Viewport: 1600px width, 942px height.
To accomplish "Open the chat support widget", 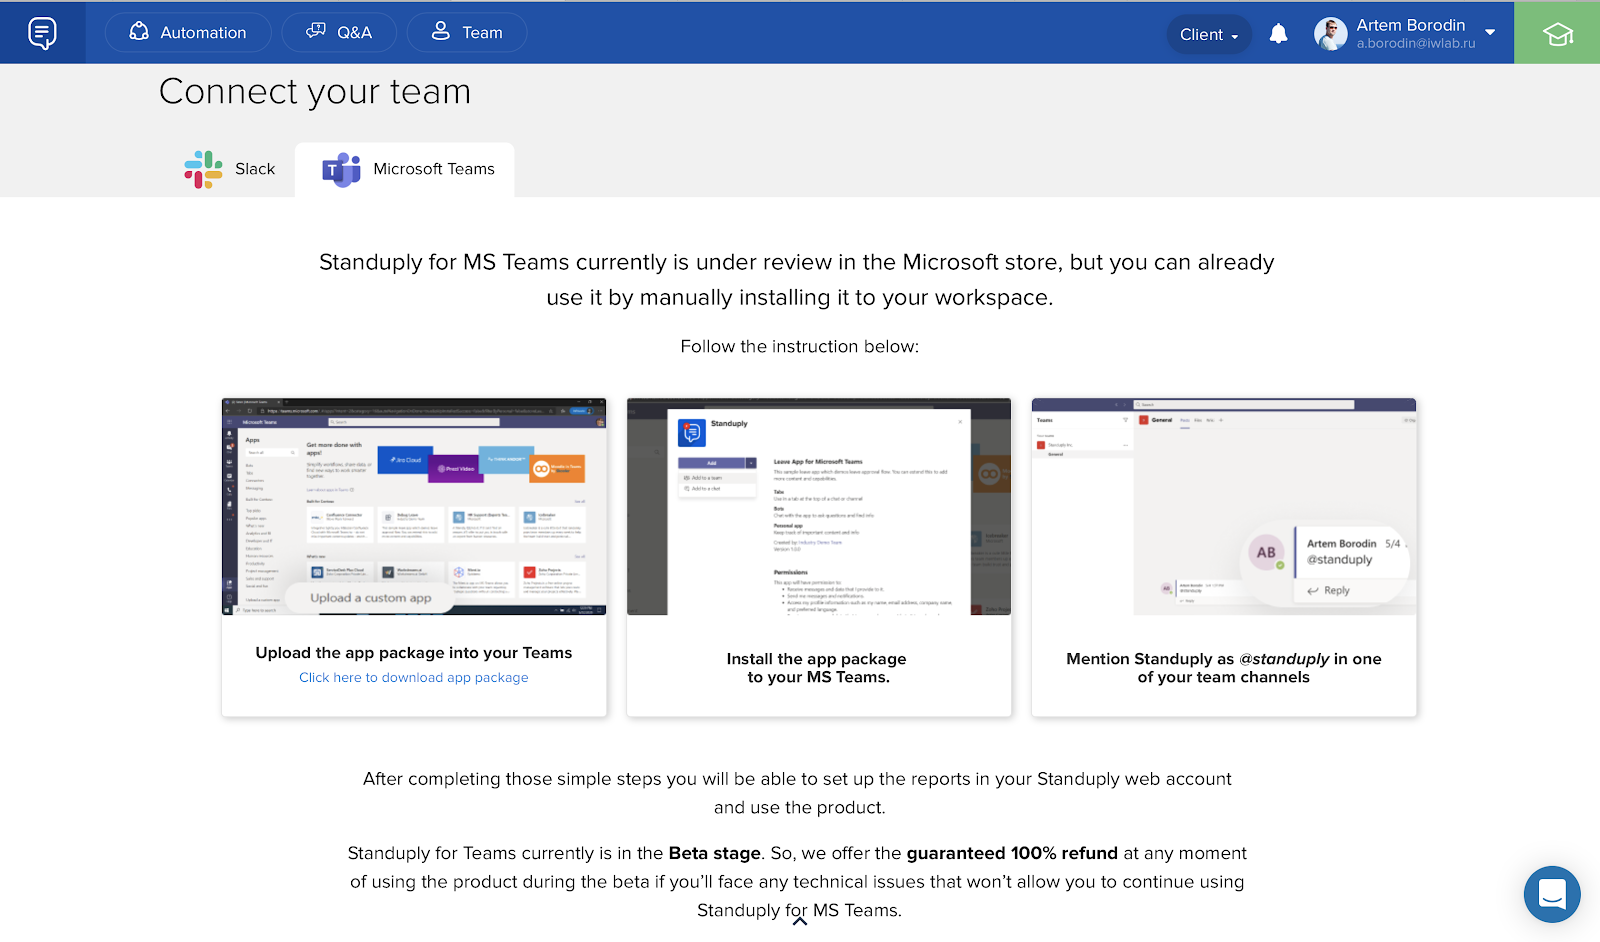I will [x=1552, y=894].
